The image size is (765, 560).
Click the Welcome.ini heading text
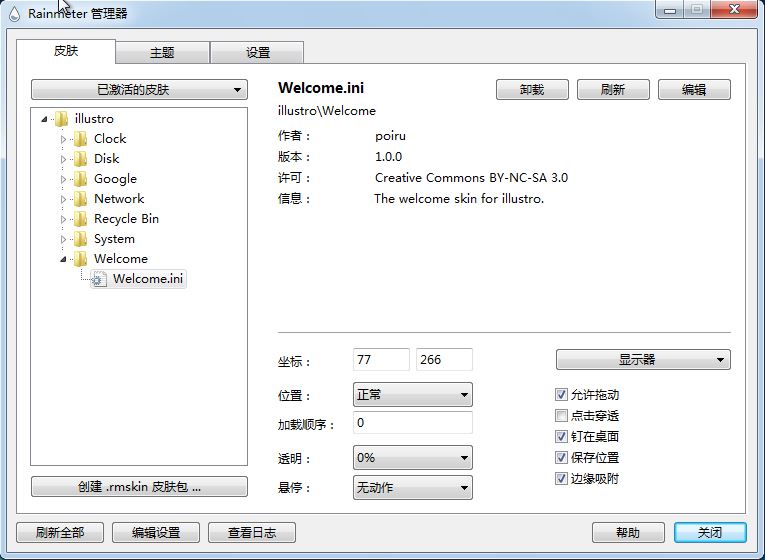[x=321, y=88]
